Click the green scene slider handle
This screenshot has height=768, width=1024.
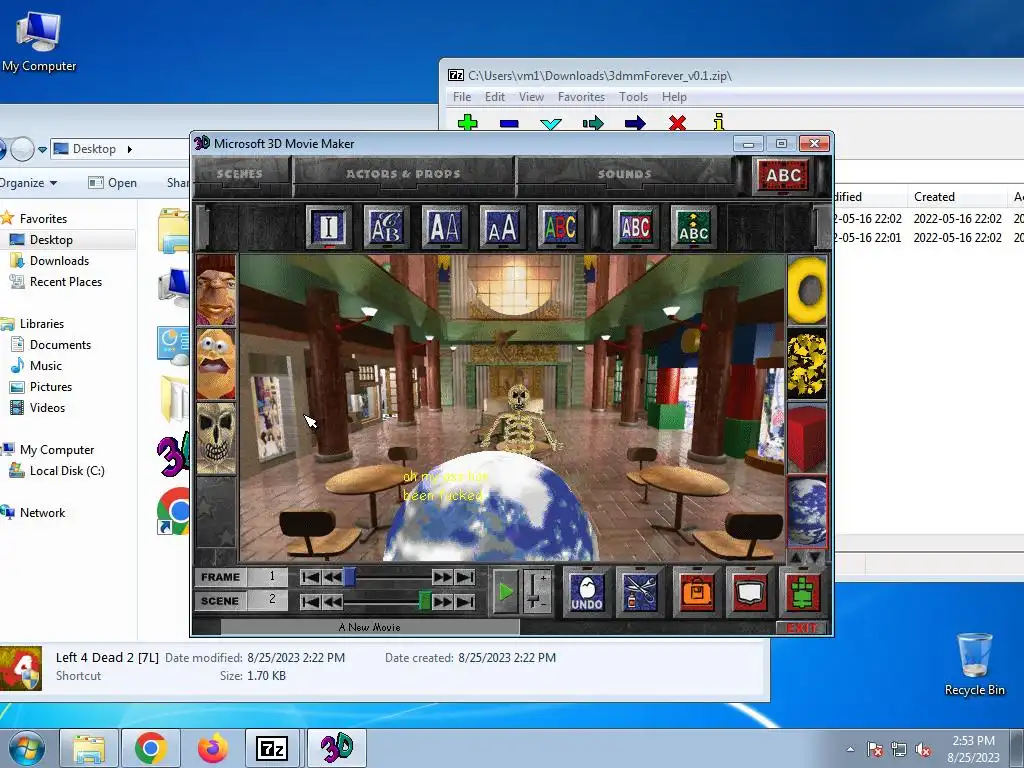424,601
